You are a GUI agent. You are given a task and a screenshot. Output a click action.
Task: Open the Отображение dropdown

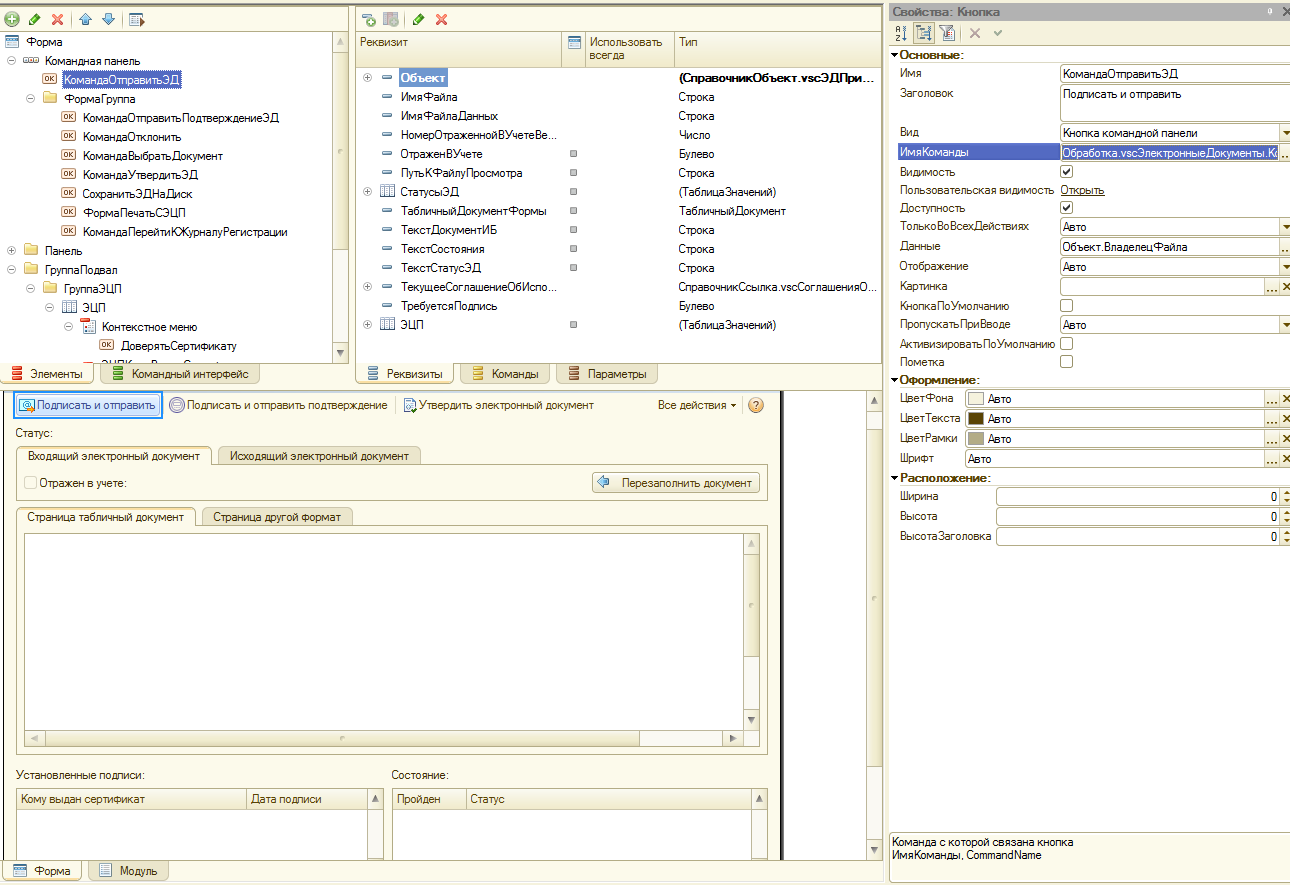(1284, 267)
